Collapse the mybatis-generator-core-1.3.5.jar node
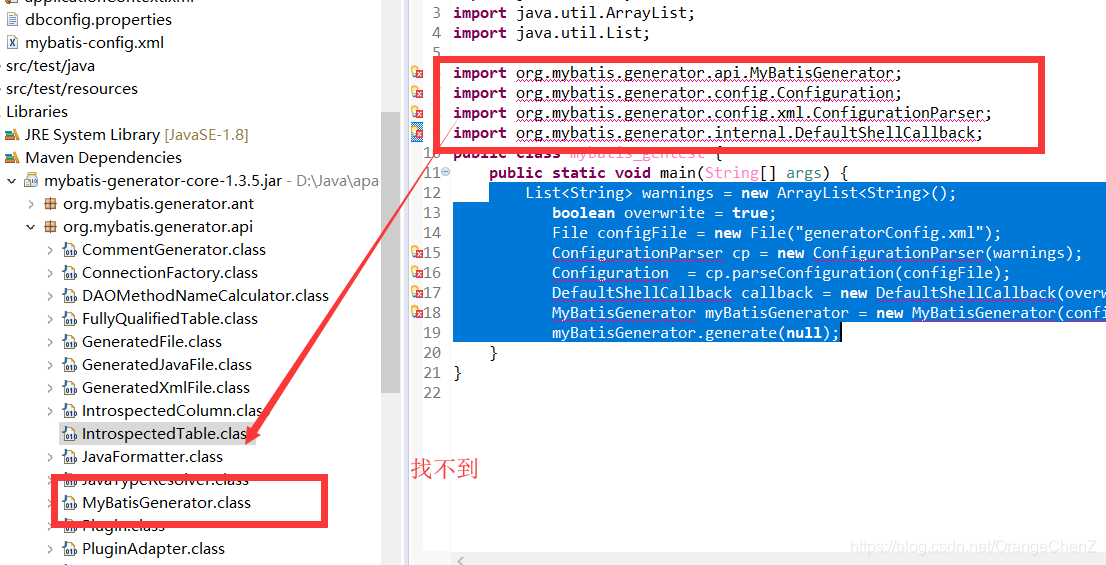Image resolution: width=1106 pixels, height=565 pixels. click(11, 181)
